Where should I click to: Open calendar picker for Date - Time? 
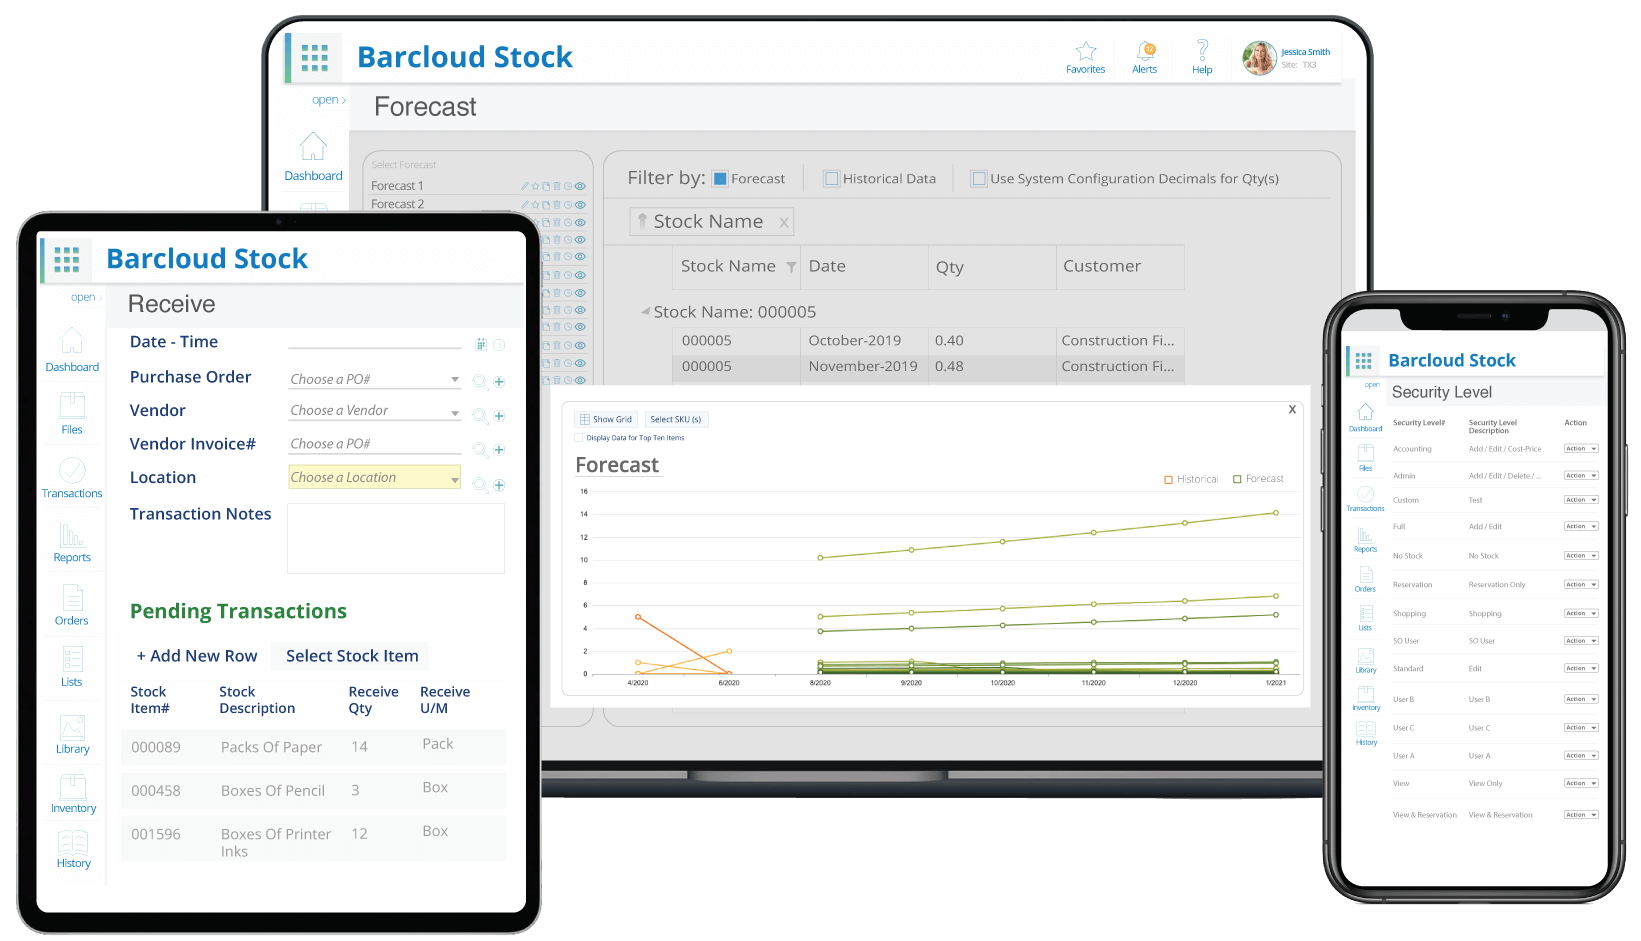481,344
